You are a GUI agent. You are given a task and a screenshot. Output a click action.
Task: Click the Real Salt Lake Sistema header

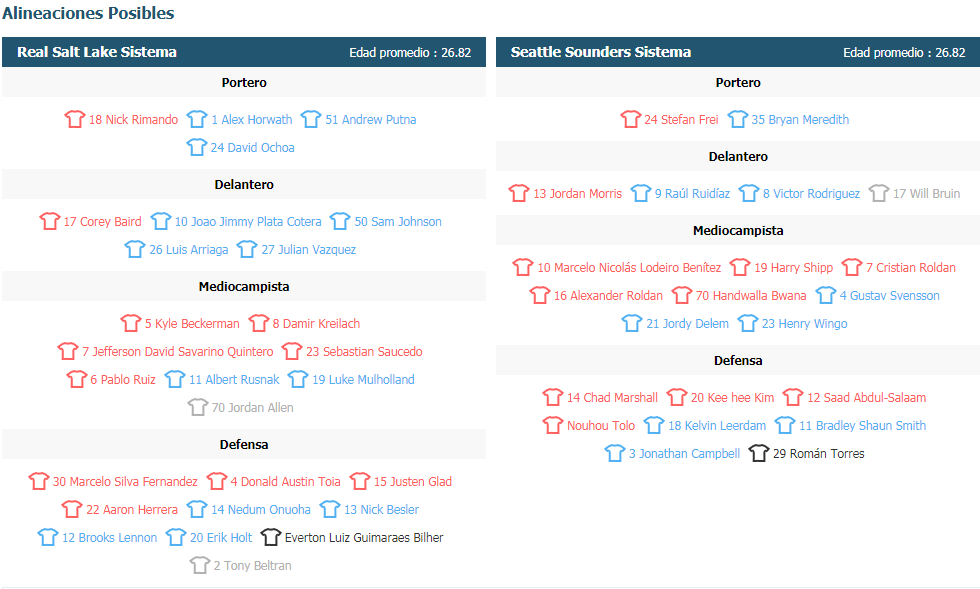pyautogui.click(x=97, y=52)
